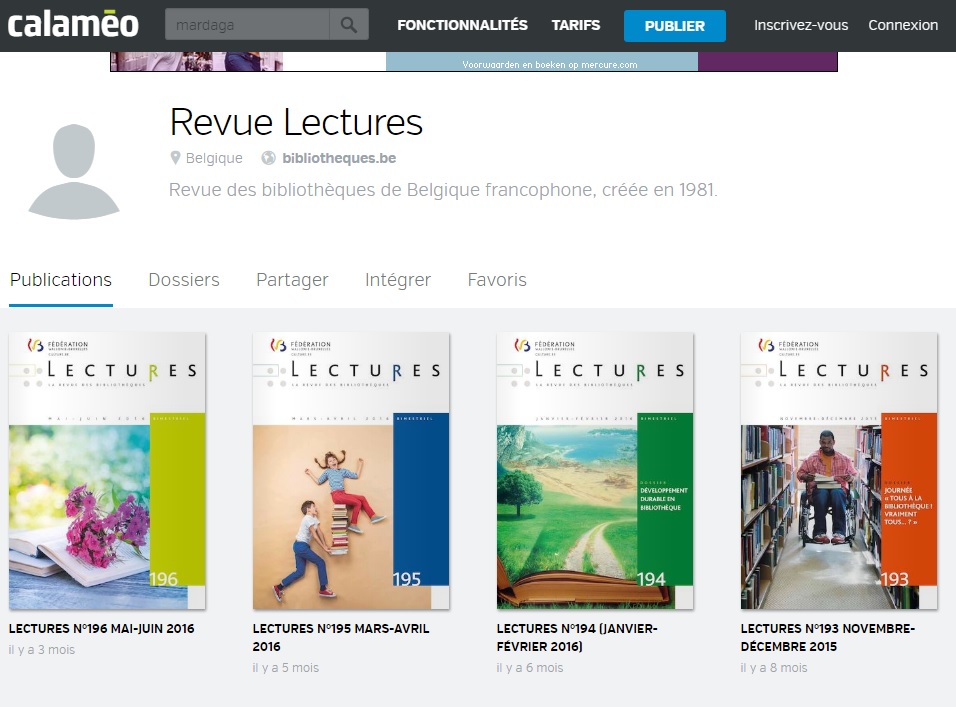The image size is (956, 707).
Task: Click the globe icon beside bibliotheques.be
Action: coord(268,158)
